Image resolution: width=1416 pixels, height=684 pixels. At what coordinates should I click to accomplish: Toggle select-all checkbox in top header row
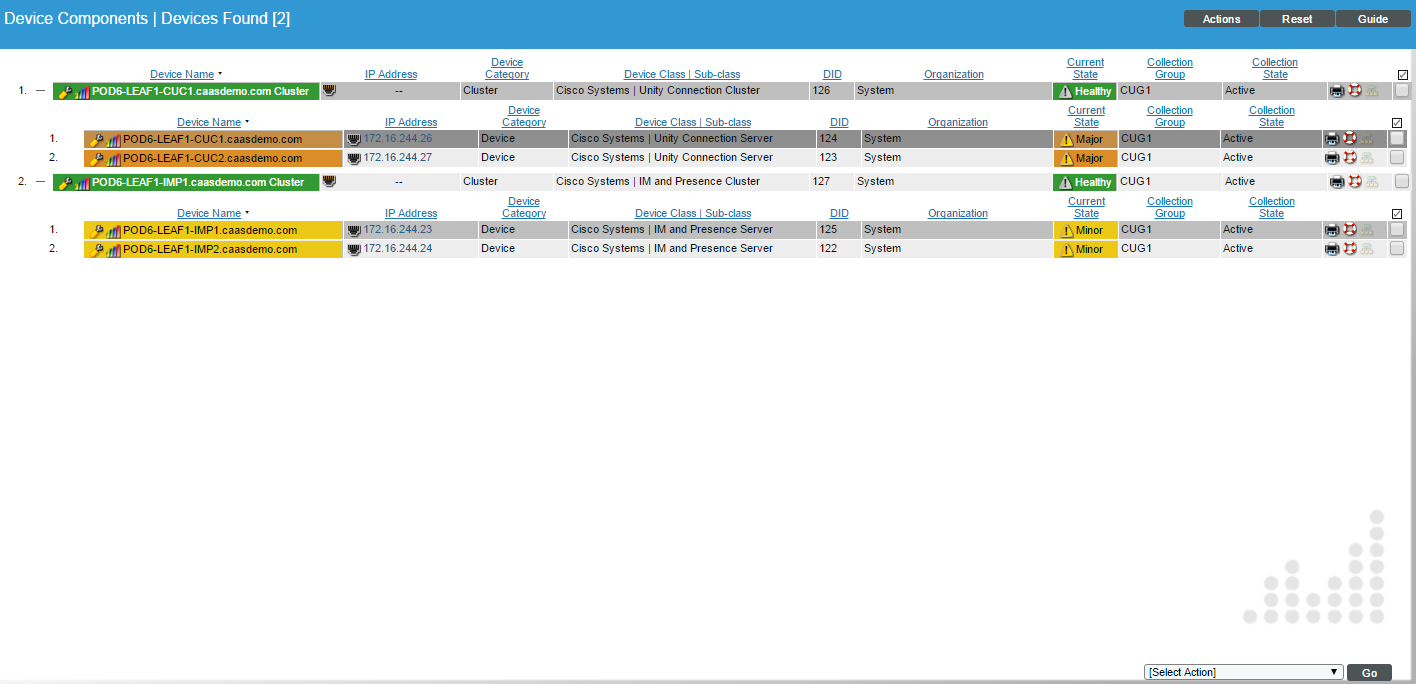[x=1402, y=75]
